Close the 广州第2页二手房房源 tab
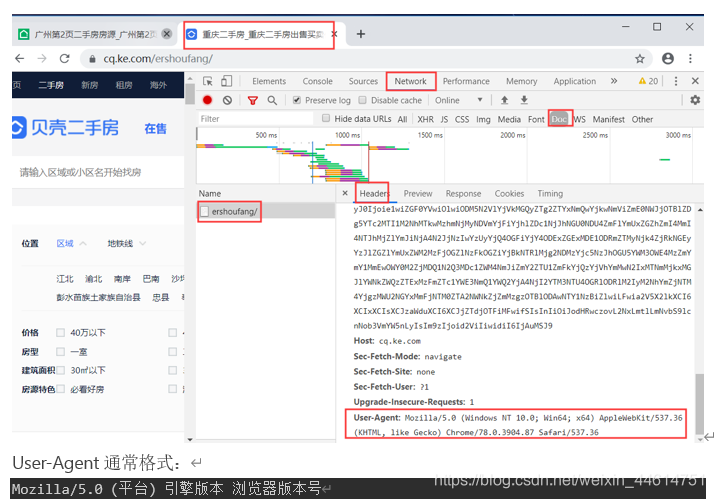714x499 pixels. pyautogui.click(x=167, y=34)
